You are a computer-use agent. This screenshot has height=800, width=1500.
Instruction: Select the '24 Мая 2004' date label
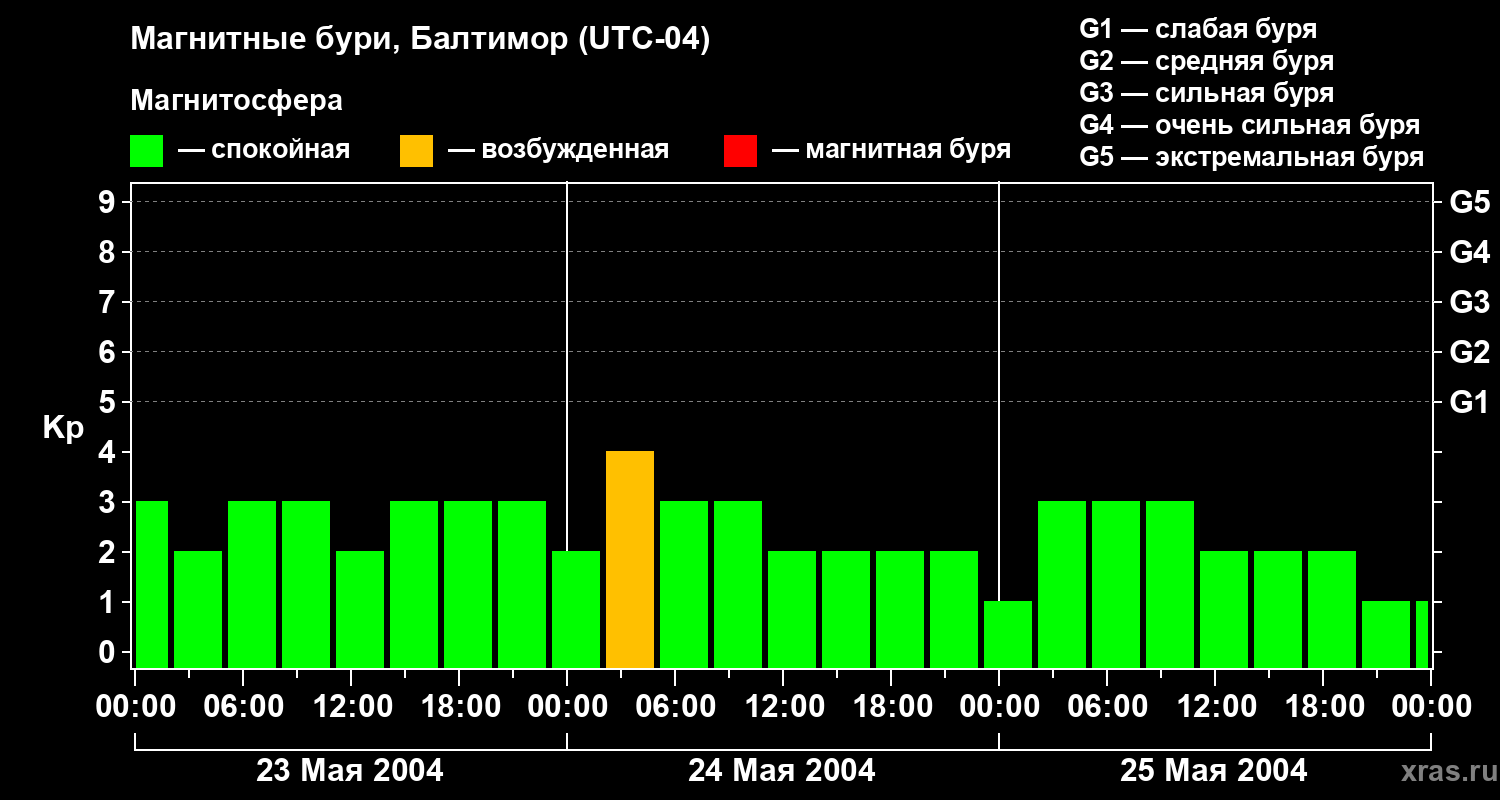pyautogui.click(x=782, y=771)
